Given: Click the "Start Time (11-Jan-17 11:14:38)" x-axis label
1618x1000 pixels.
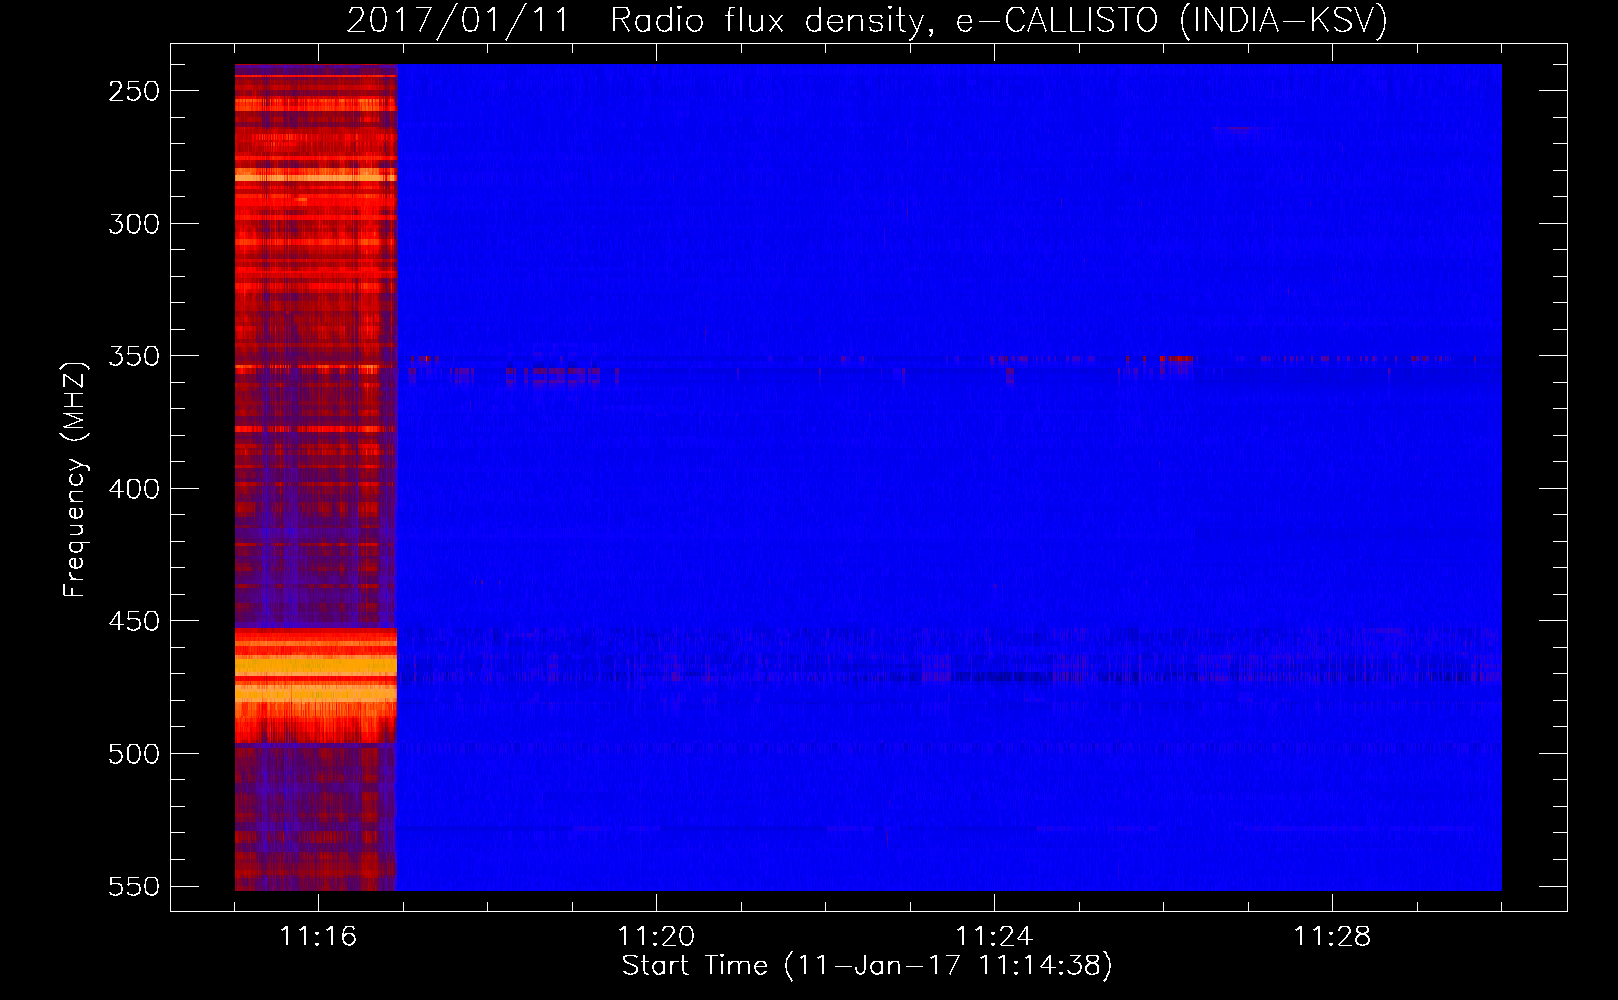Looking at the screenshot, I should 867,966.
